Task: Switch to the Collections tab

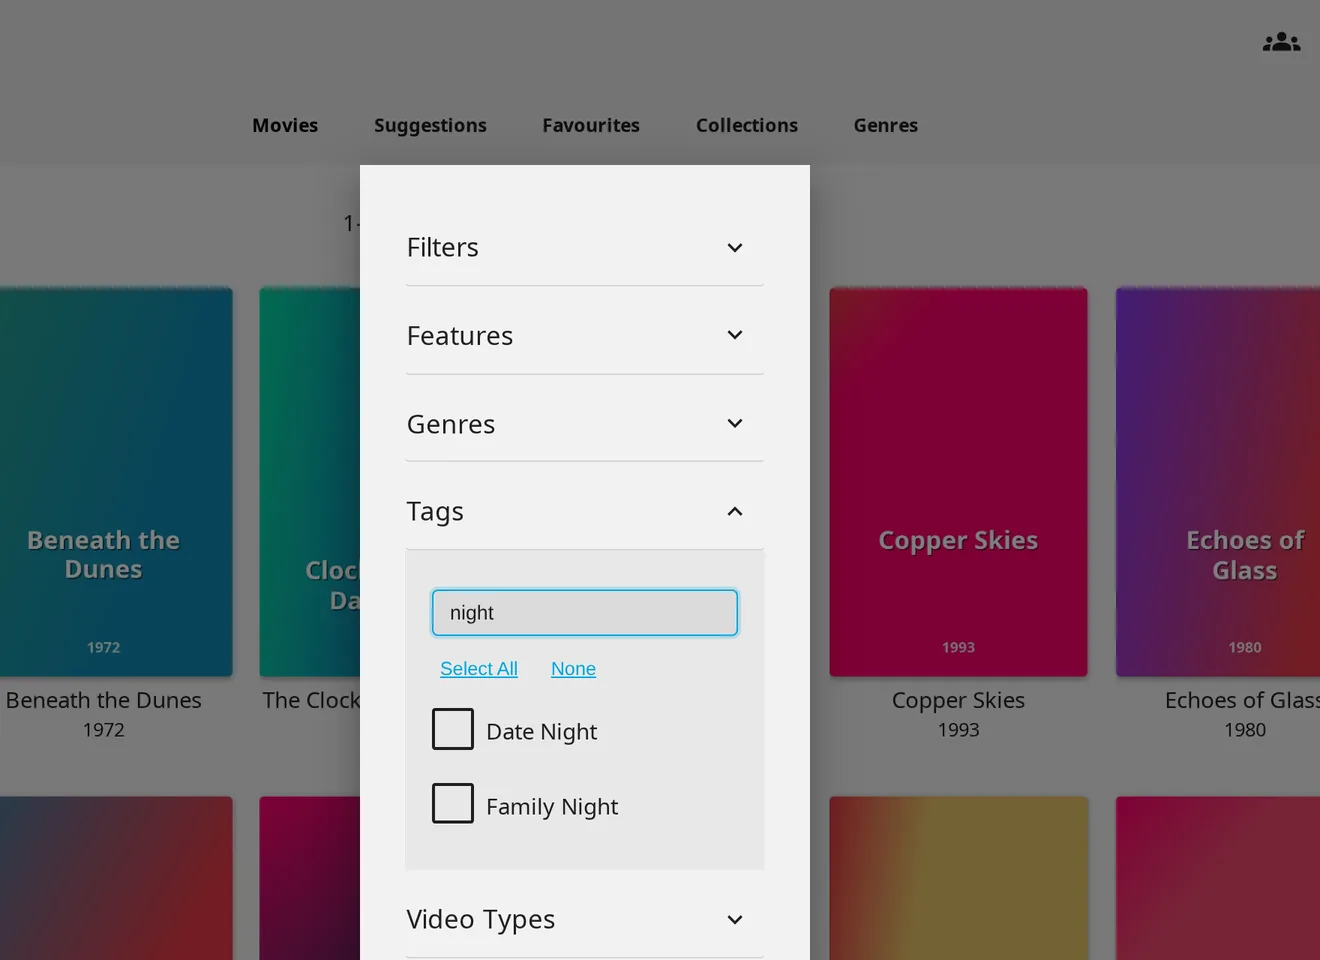Action: click(x=747, y=125)
